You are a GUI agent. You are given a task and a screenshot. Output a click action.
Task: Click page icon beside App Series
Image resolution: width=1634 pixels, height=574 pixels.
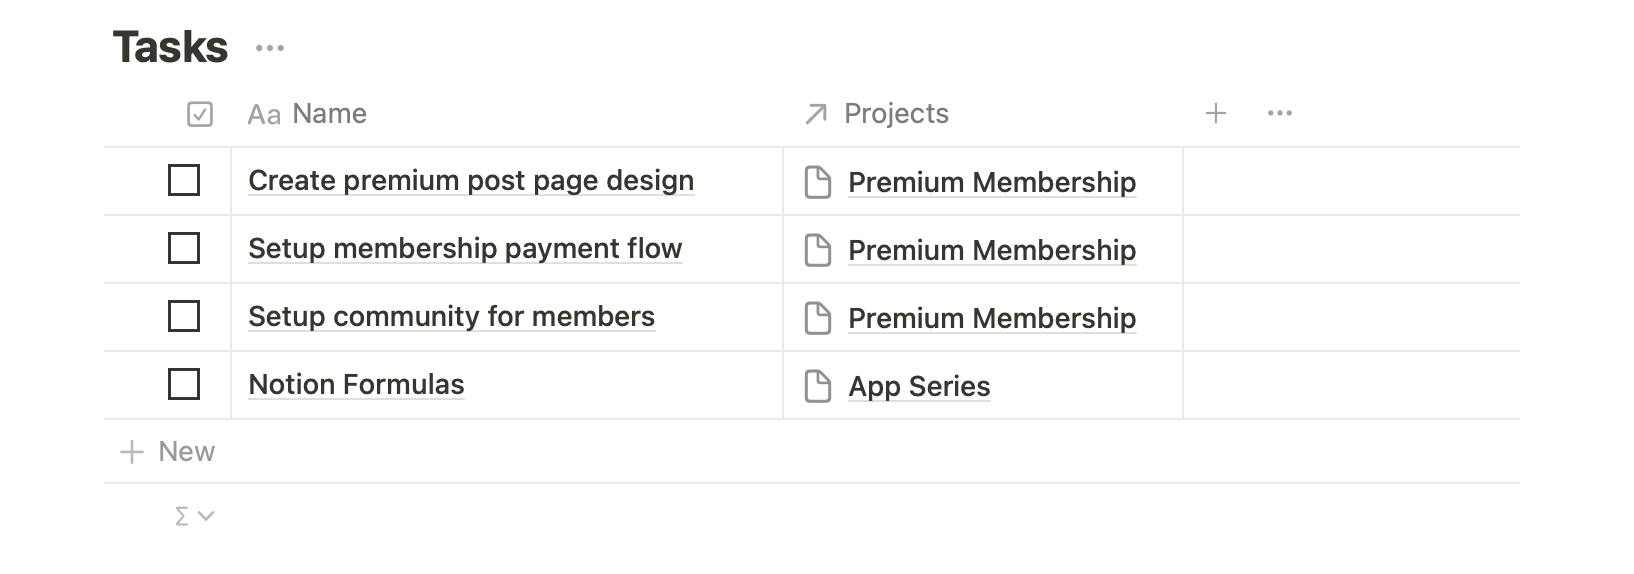click(818, 386)
